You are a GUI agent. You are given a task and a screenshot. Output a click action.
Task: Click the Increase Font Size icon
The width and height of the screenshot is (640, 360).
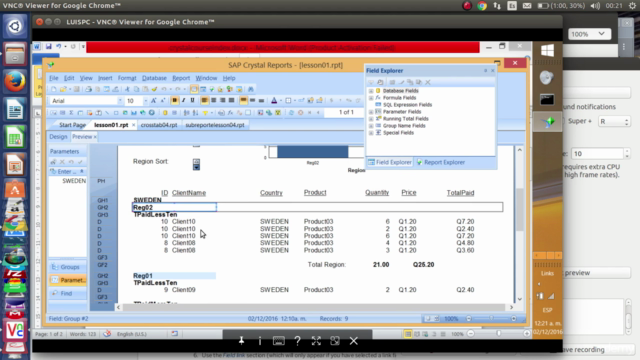(x=153, y=100)
